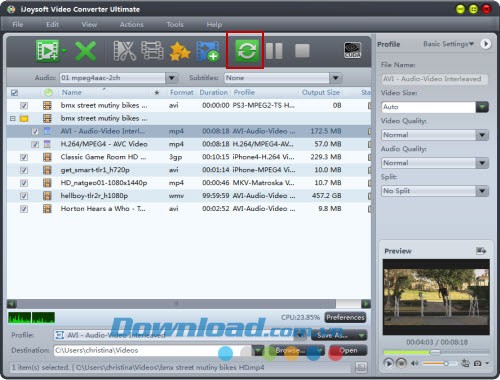This screenshot has width=500, height=380.
Task: Click the Add File toolbar icon
Action: click(48, 51)
